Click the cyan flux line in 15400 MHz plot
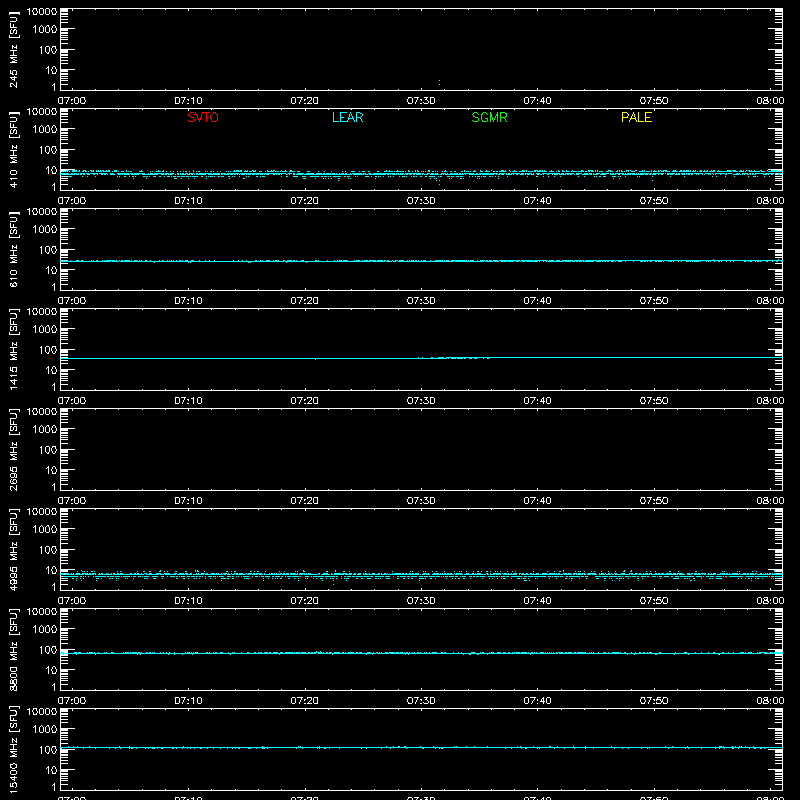 (421, 747)
